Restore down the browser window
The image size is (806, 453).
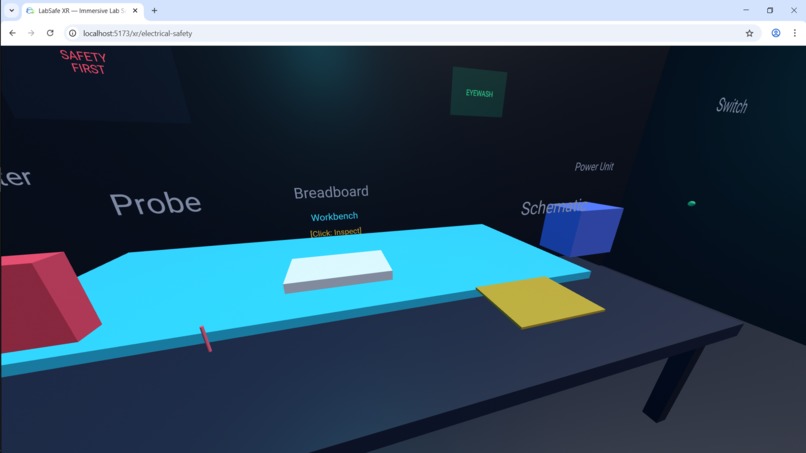coord(770,10)
